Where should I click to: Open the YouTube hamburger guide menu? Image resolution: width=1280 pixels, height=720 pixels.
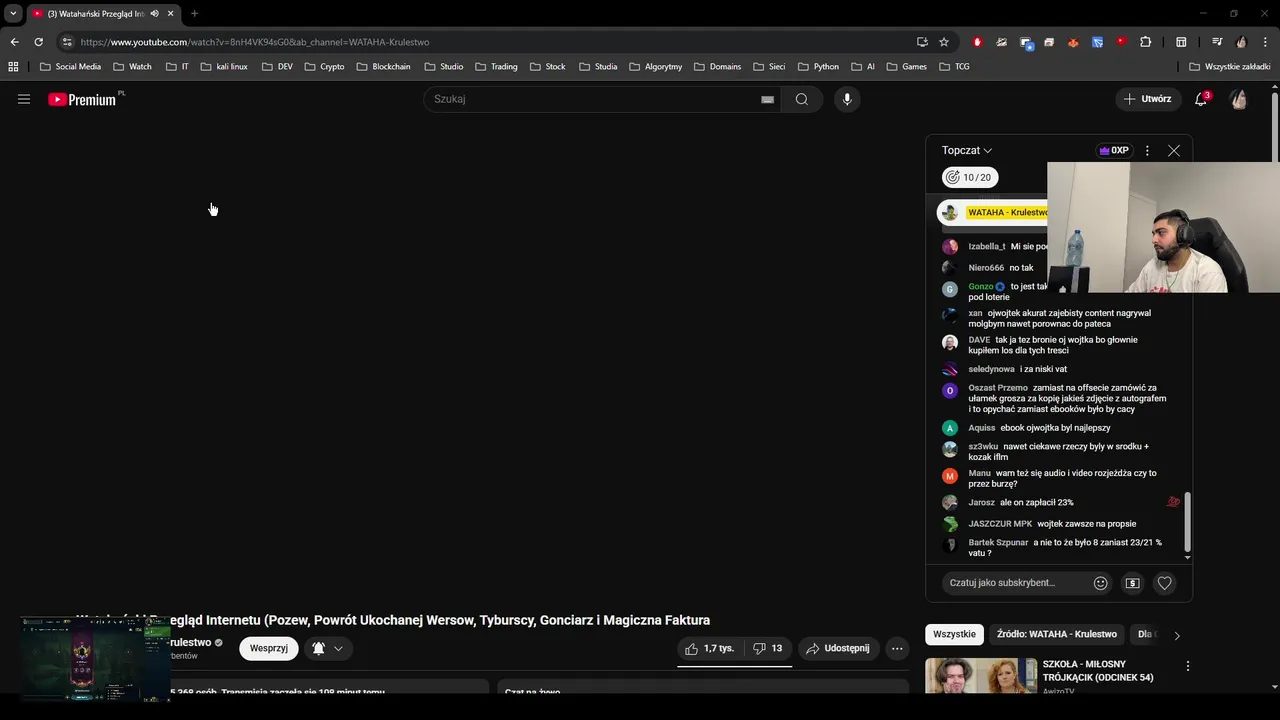pos(24,99)
